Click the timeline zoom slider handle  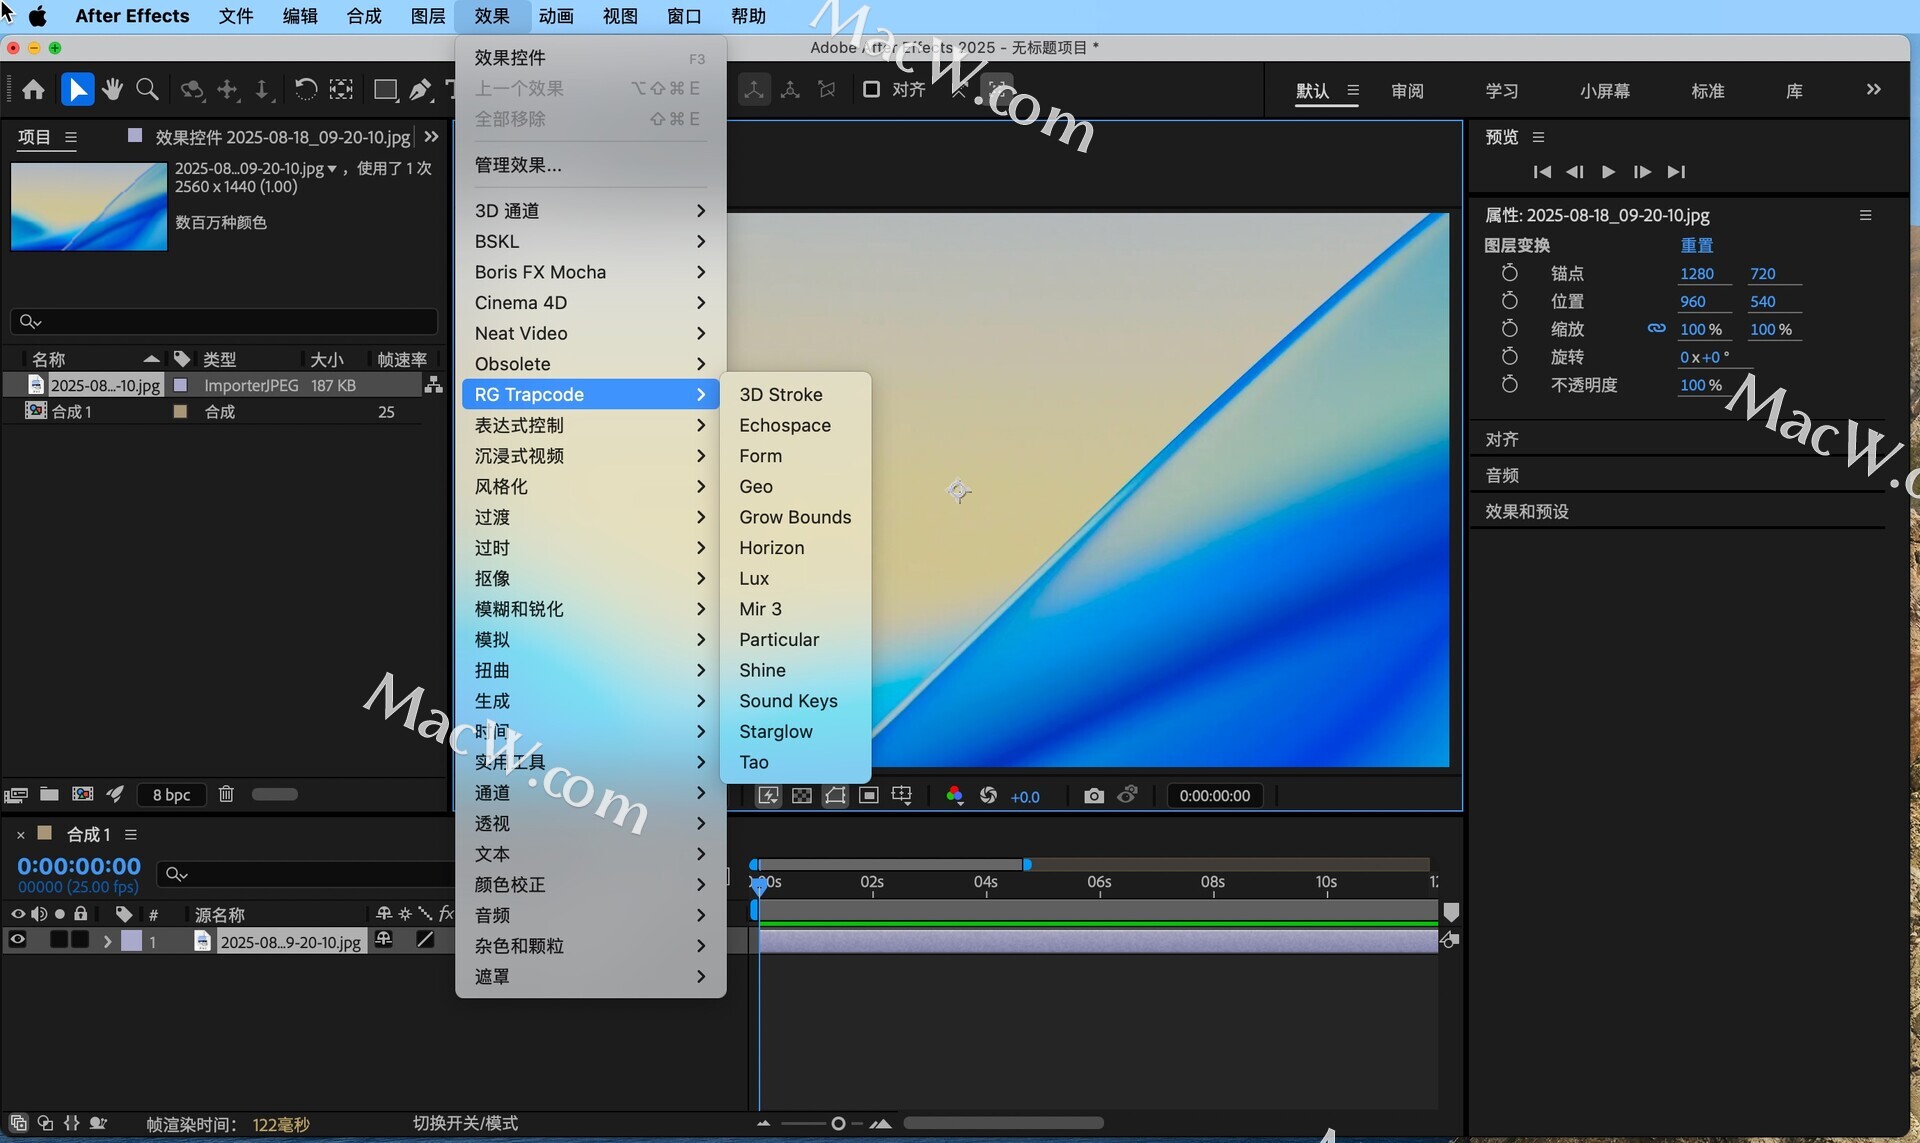click(838, 1124)
